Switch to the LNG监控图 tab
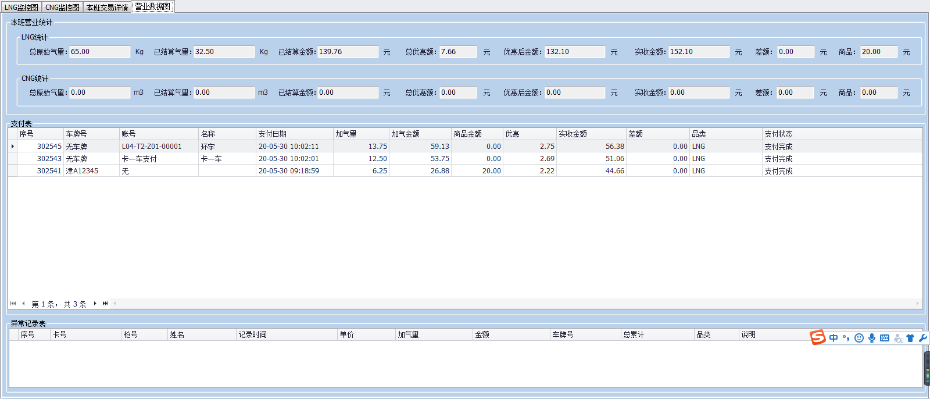The height and width of the screenshot is (399, 930). 21,7
